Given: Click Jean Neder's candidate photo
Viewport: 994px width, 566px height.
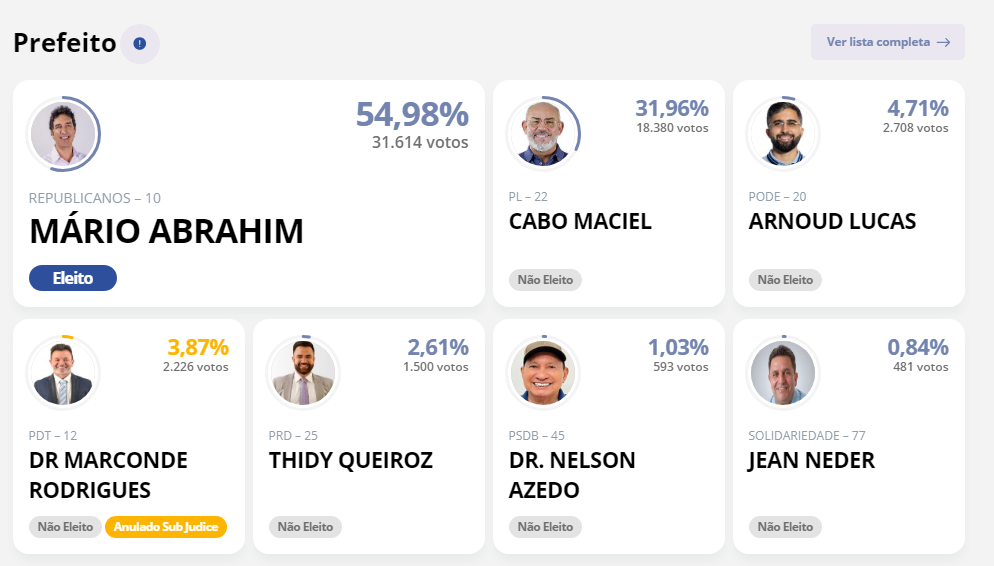Looking at the screenshot, I should pyautogui.click(x=782, y=373).
